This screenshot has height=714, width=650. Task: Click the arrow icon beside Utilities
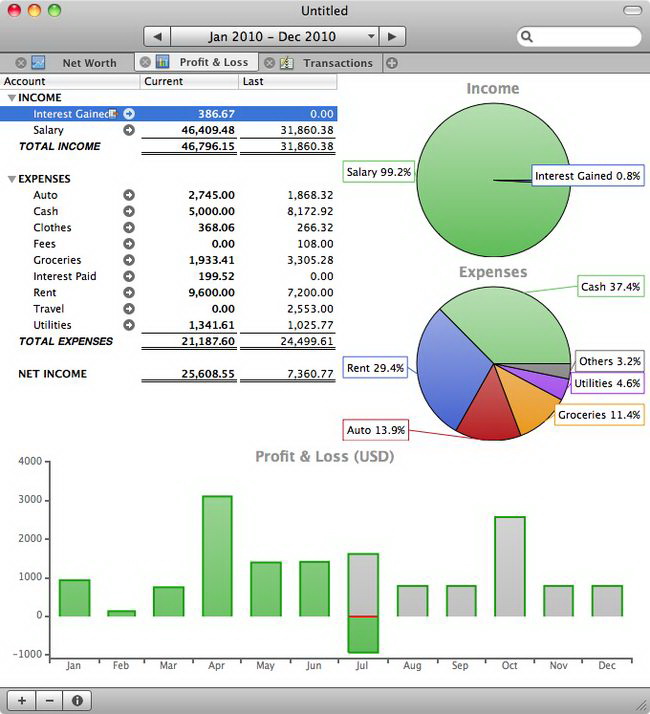[129, 325]
